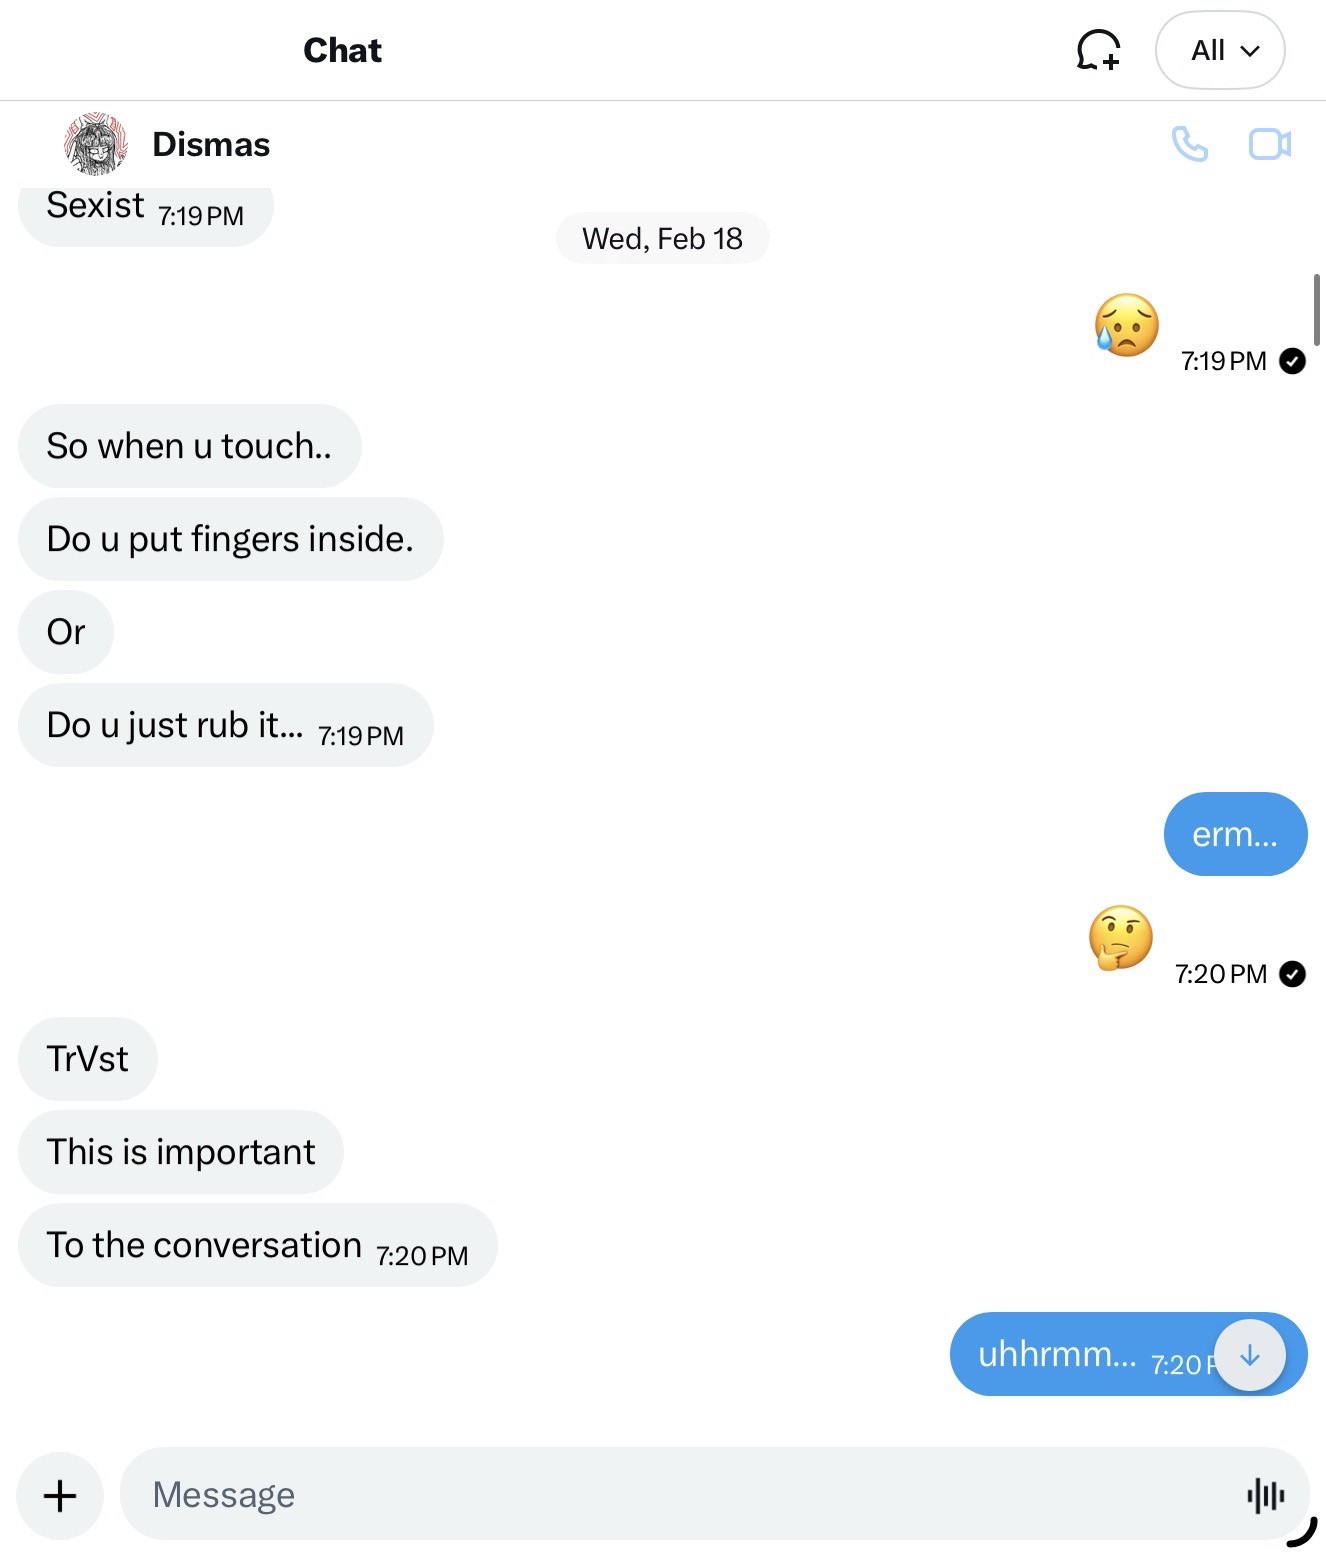Select the "To the conversation" message bubble
The height and width of the screenshot is (1556, 1326).
pos(257,1246)
